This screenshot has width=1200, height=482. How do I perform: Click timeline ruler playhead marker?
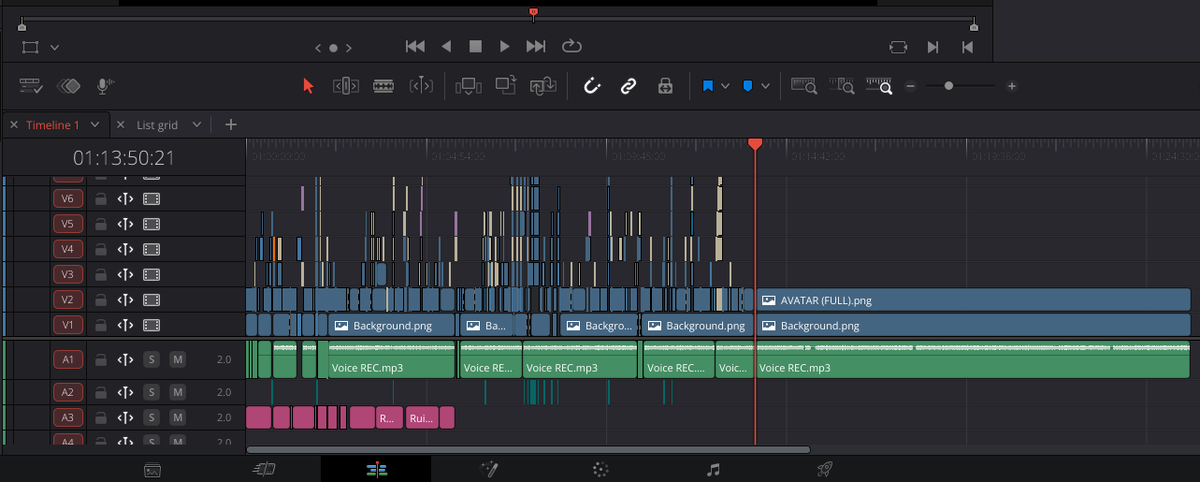[755, 146]
